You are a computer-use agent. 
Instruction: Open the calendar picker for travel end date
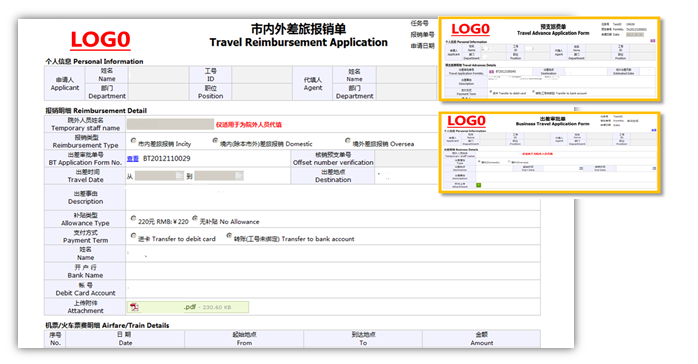(239, 176)
